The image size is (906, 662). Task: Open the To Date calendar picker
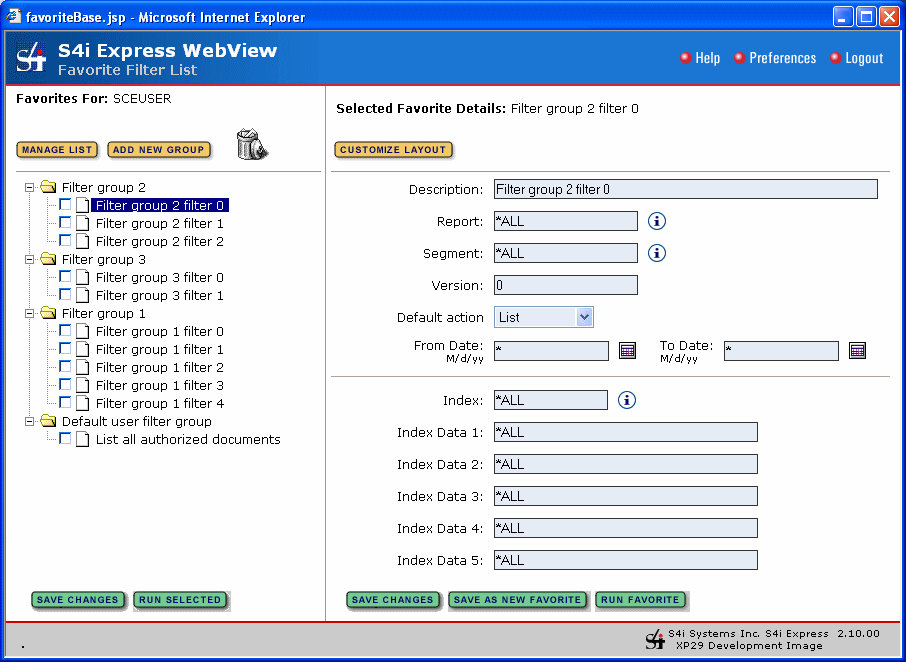coord(857,351)
